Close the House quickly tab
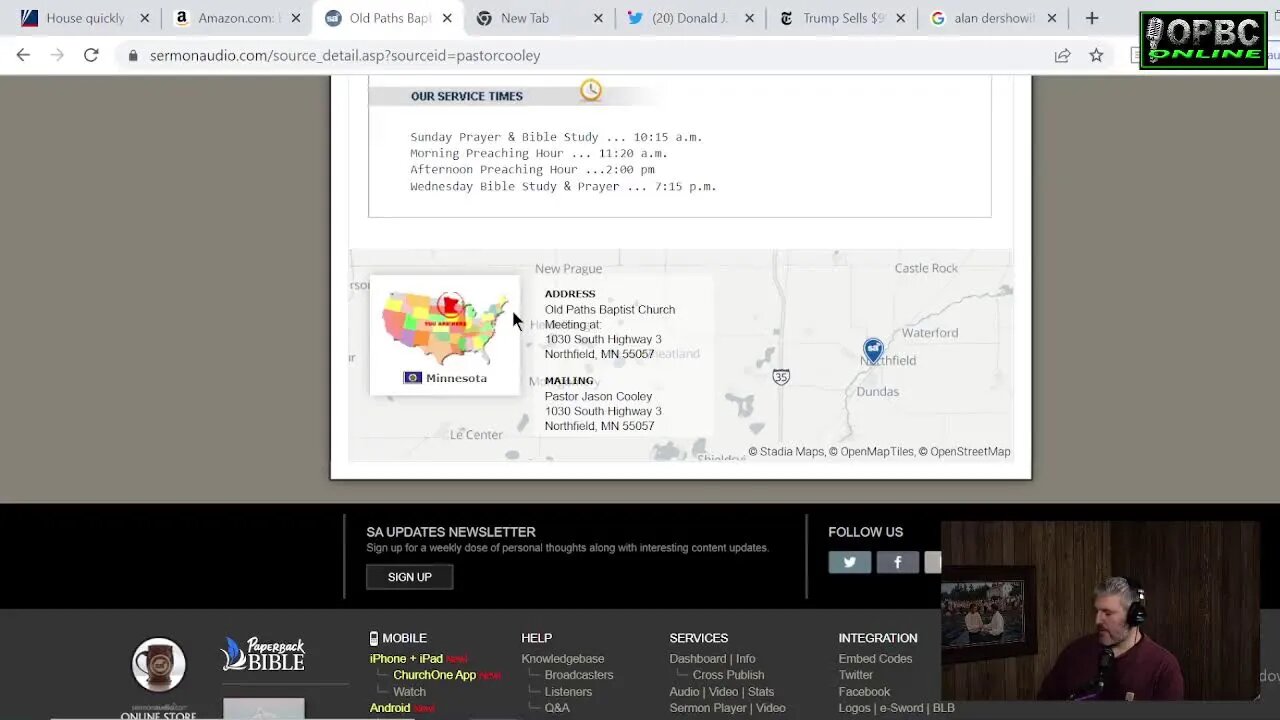1280x720 pixels. point(145,18)
